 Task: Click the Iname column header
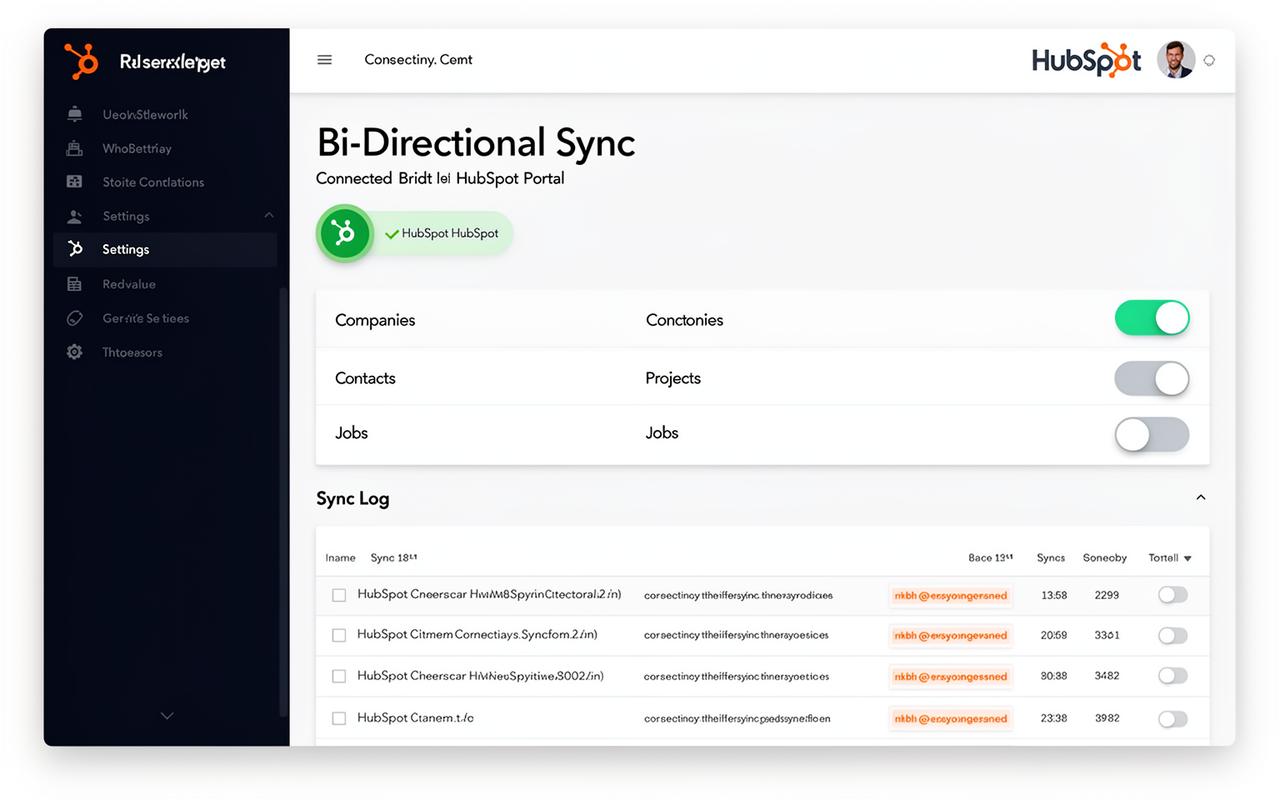pos(341,558)
